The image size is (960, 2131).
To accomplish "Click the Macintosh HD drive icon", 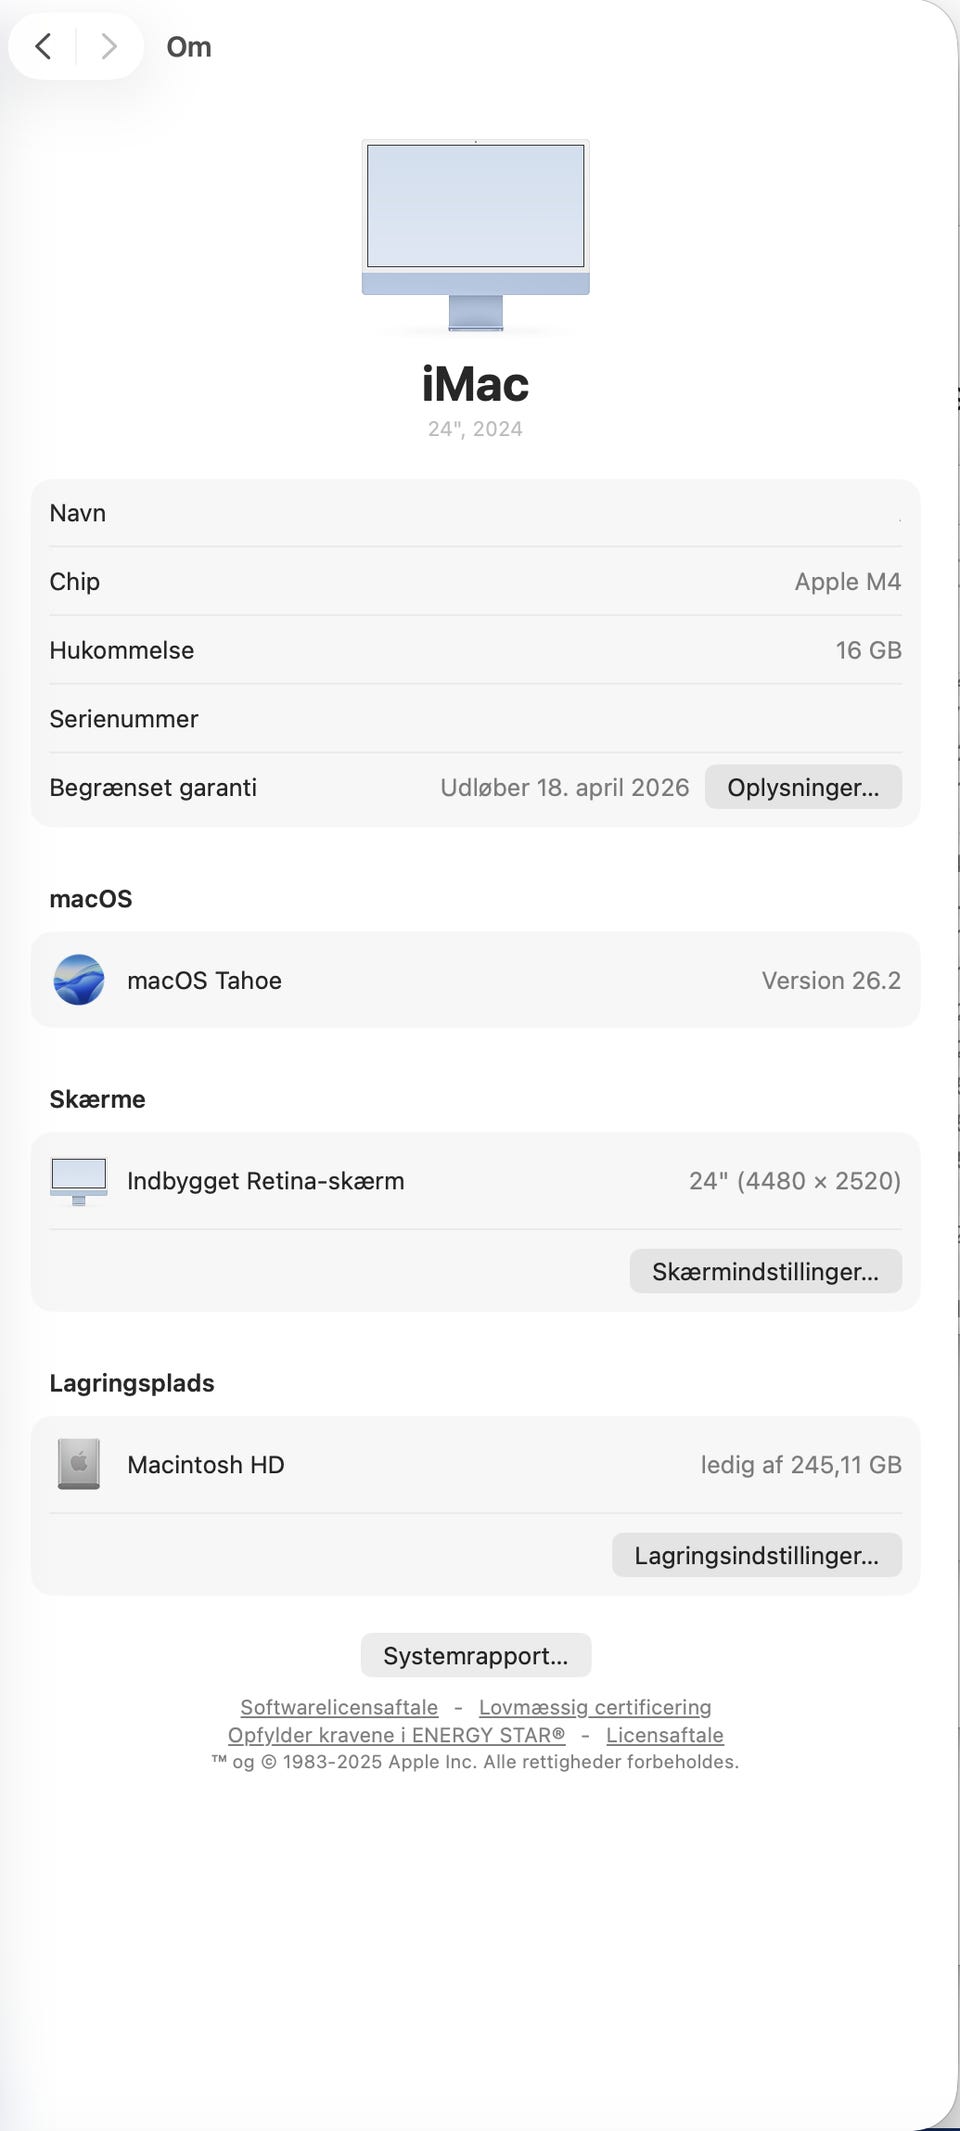I will click(x=79, y=1464).
